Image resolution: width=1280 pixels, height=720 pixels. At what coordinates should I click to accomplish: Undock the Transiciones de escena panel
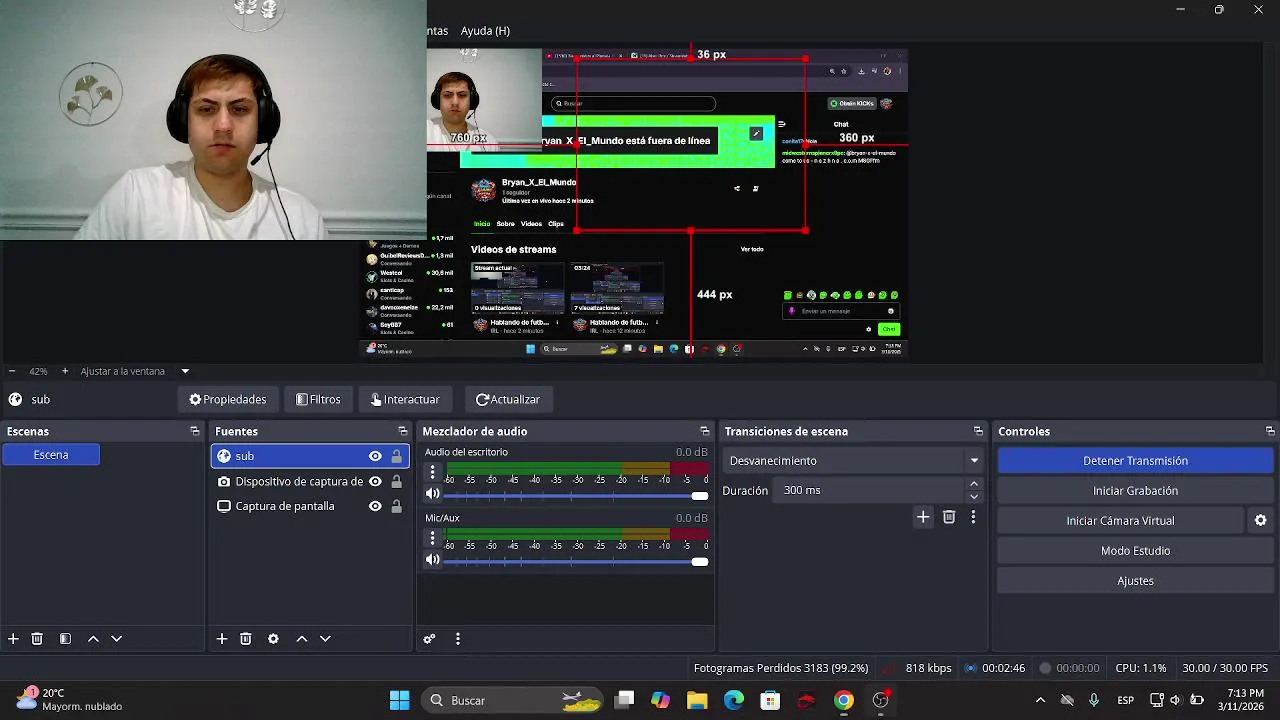pyautogui.click(x=978, y=431)
